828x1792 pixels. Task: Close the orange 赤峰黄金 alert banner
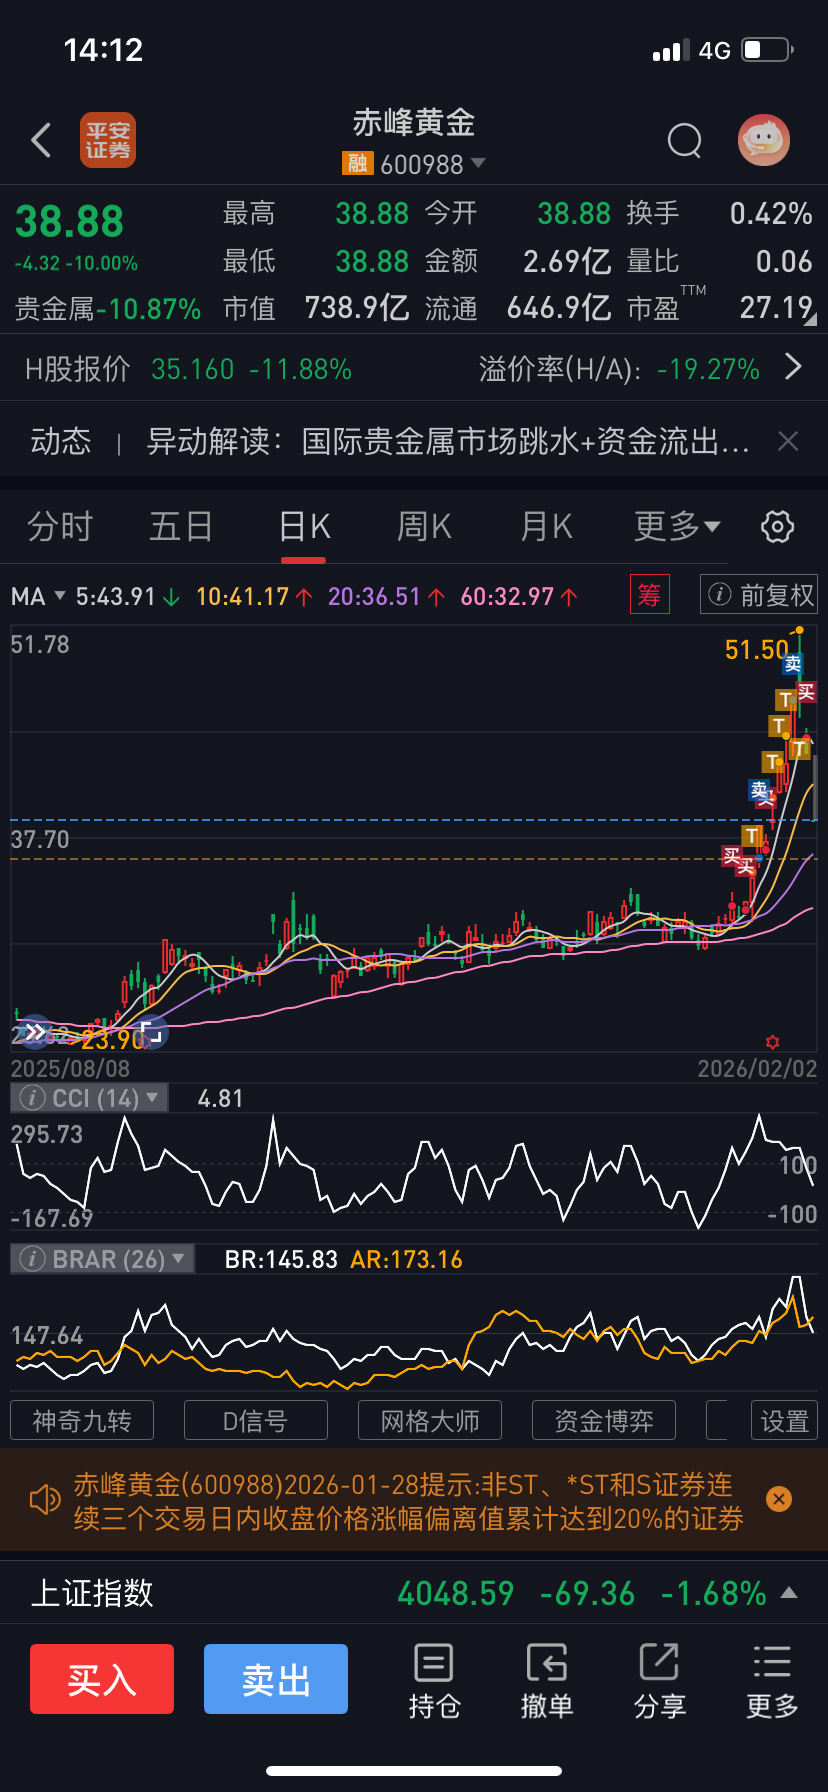point(779,1498)
